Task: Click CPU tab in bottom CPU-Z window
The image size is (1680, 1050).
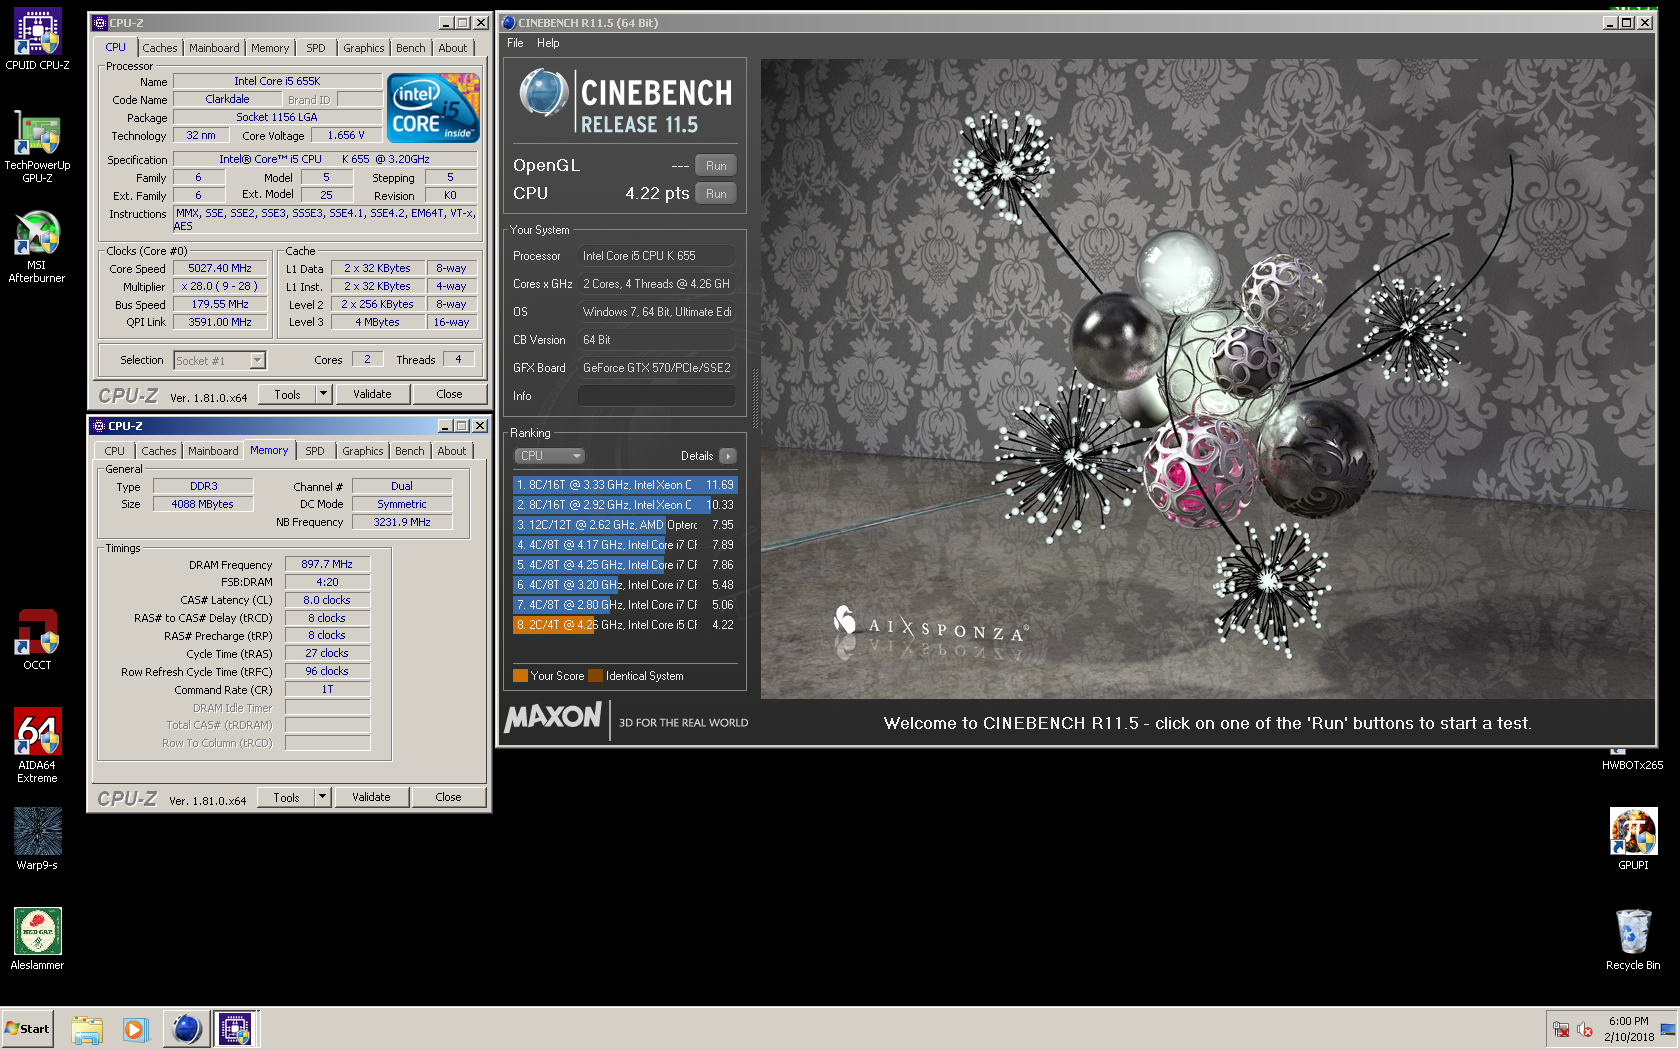Action: [114, 451]
